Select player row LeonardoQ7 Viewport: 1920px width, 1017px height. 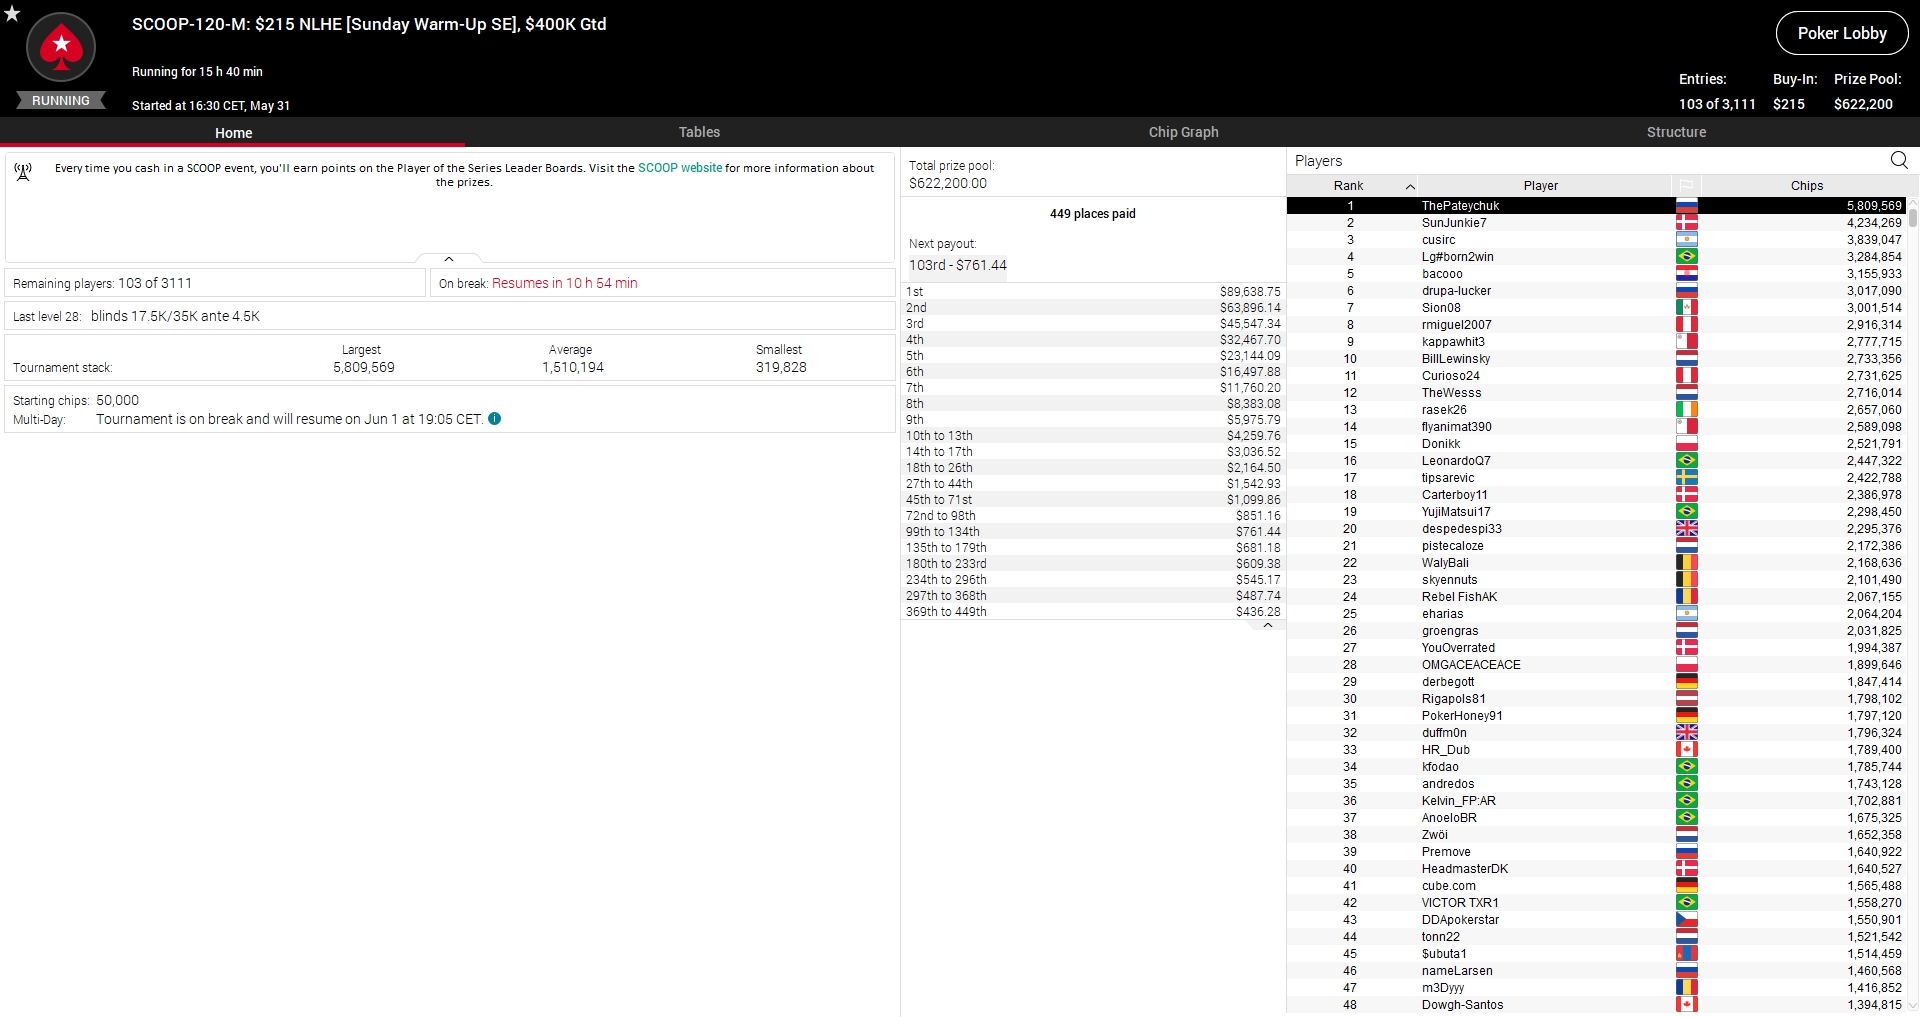(x=1596, y=461)
